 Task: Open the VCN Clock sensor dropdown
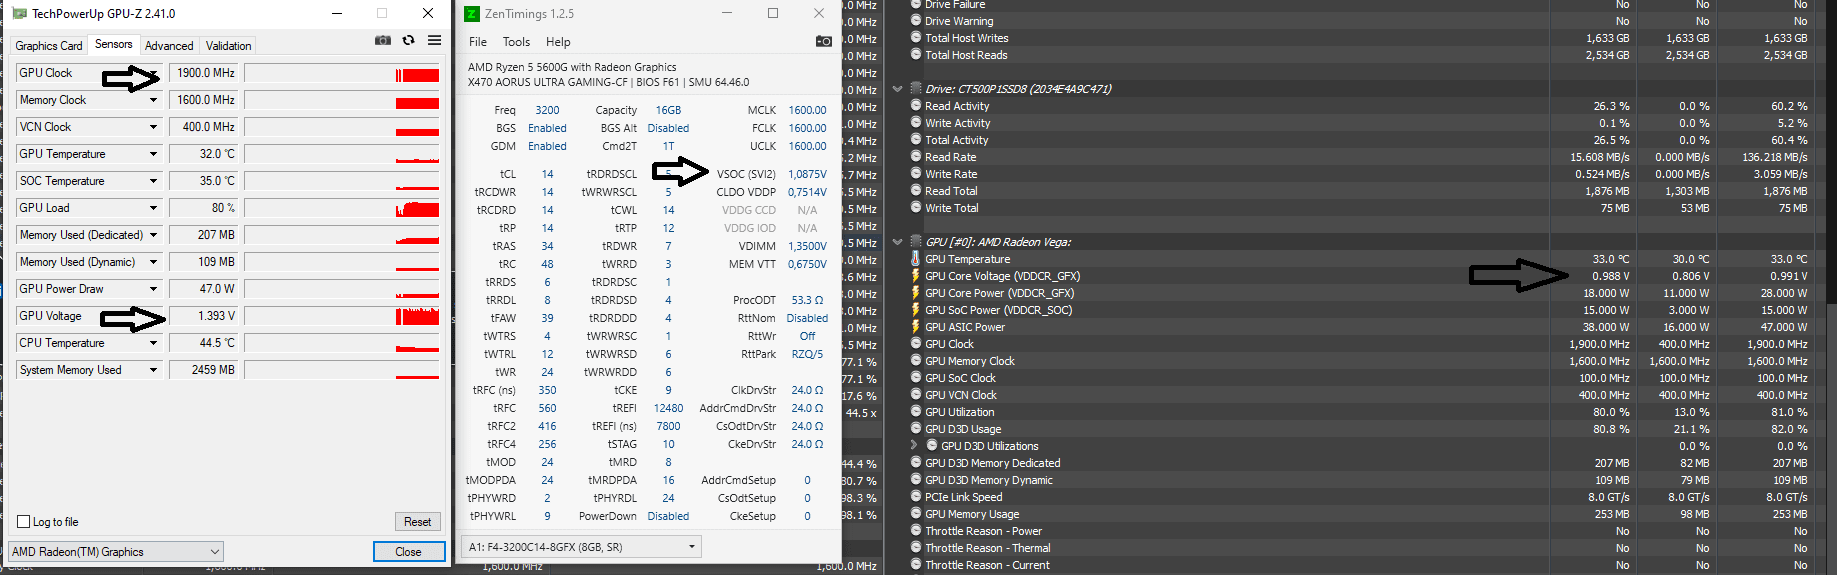(x=153, y=127)
